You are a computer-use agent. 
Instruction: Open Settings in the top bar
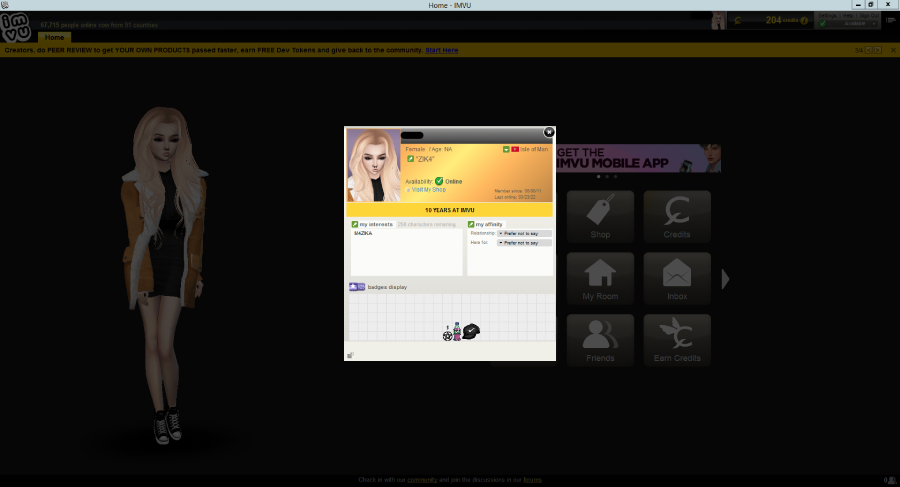point(827,16)
